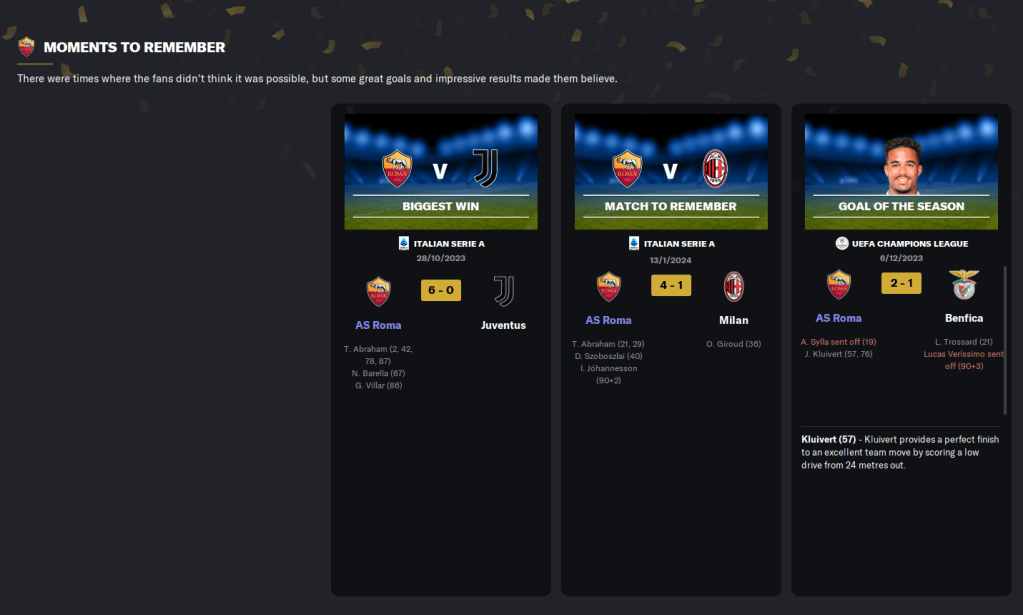The height and width of the screenshot is (615, 1023).
Task: Click the AS Roma crest beside Moments to Remember
Action: [x=26, y=47]
